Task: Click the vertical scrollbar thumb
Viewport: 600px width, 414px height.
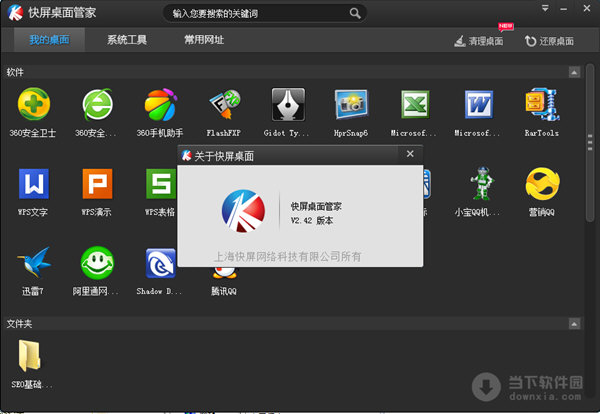Action: pyautogui.click(x=590, y=142)
